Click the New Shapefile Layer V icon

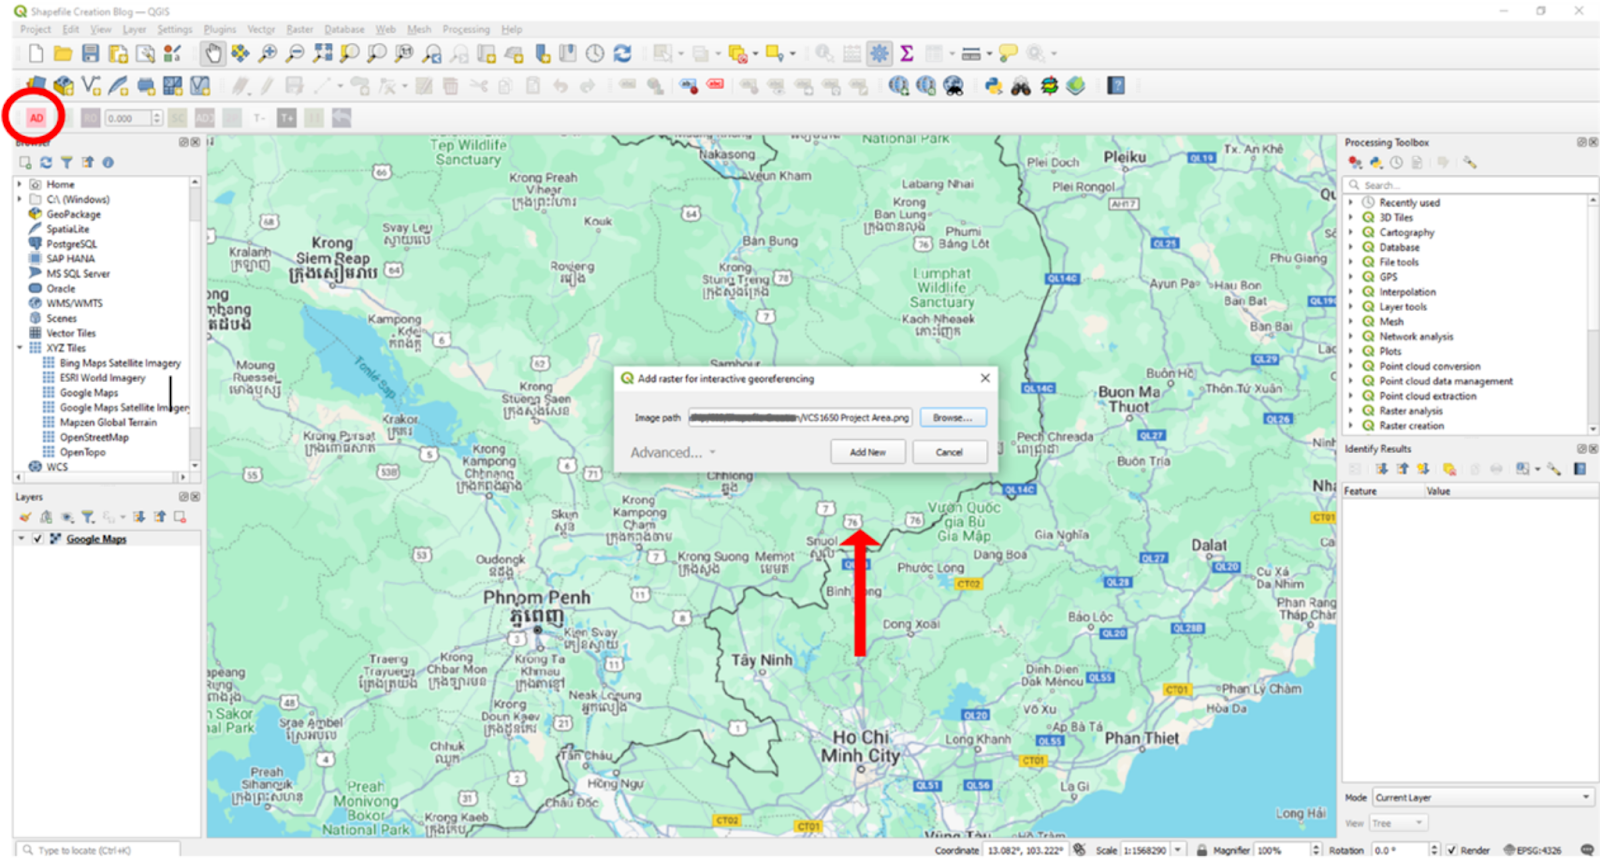coord(91,86)
